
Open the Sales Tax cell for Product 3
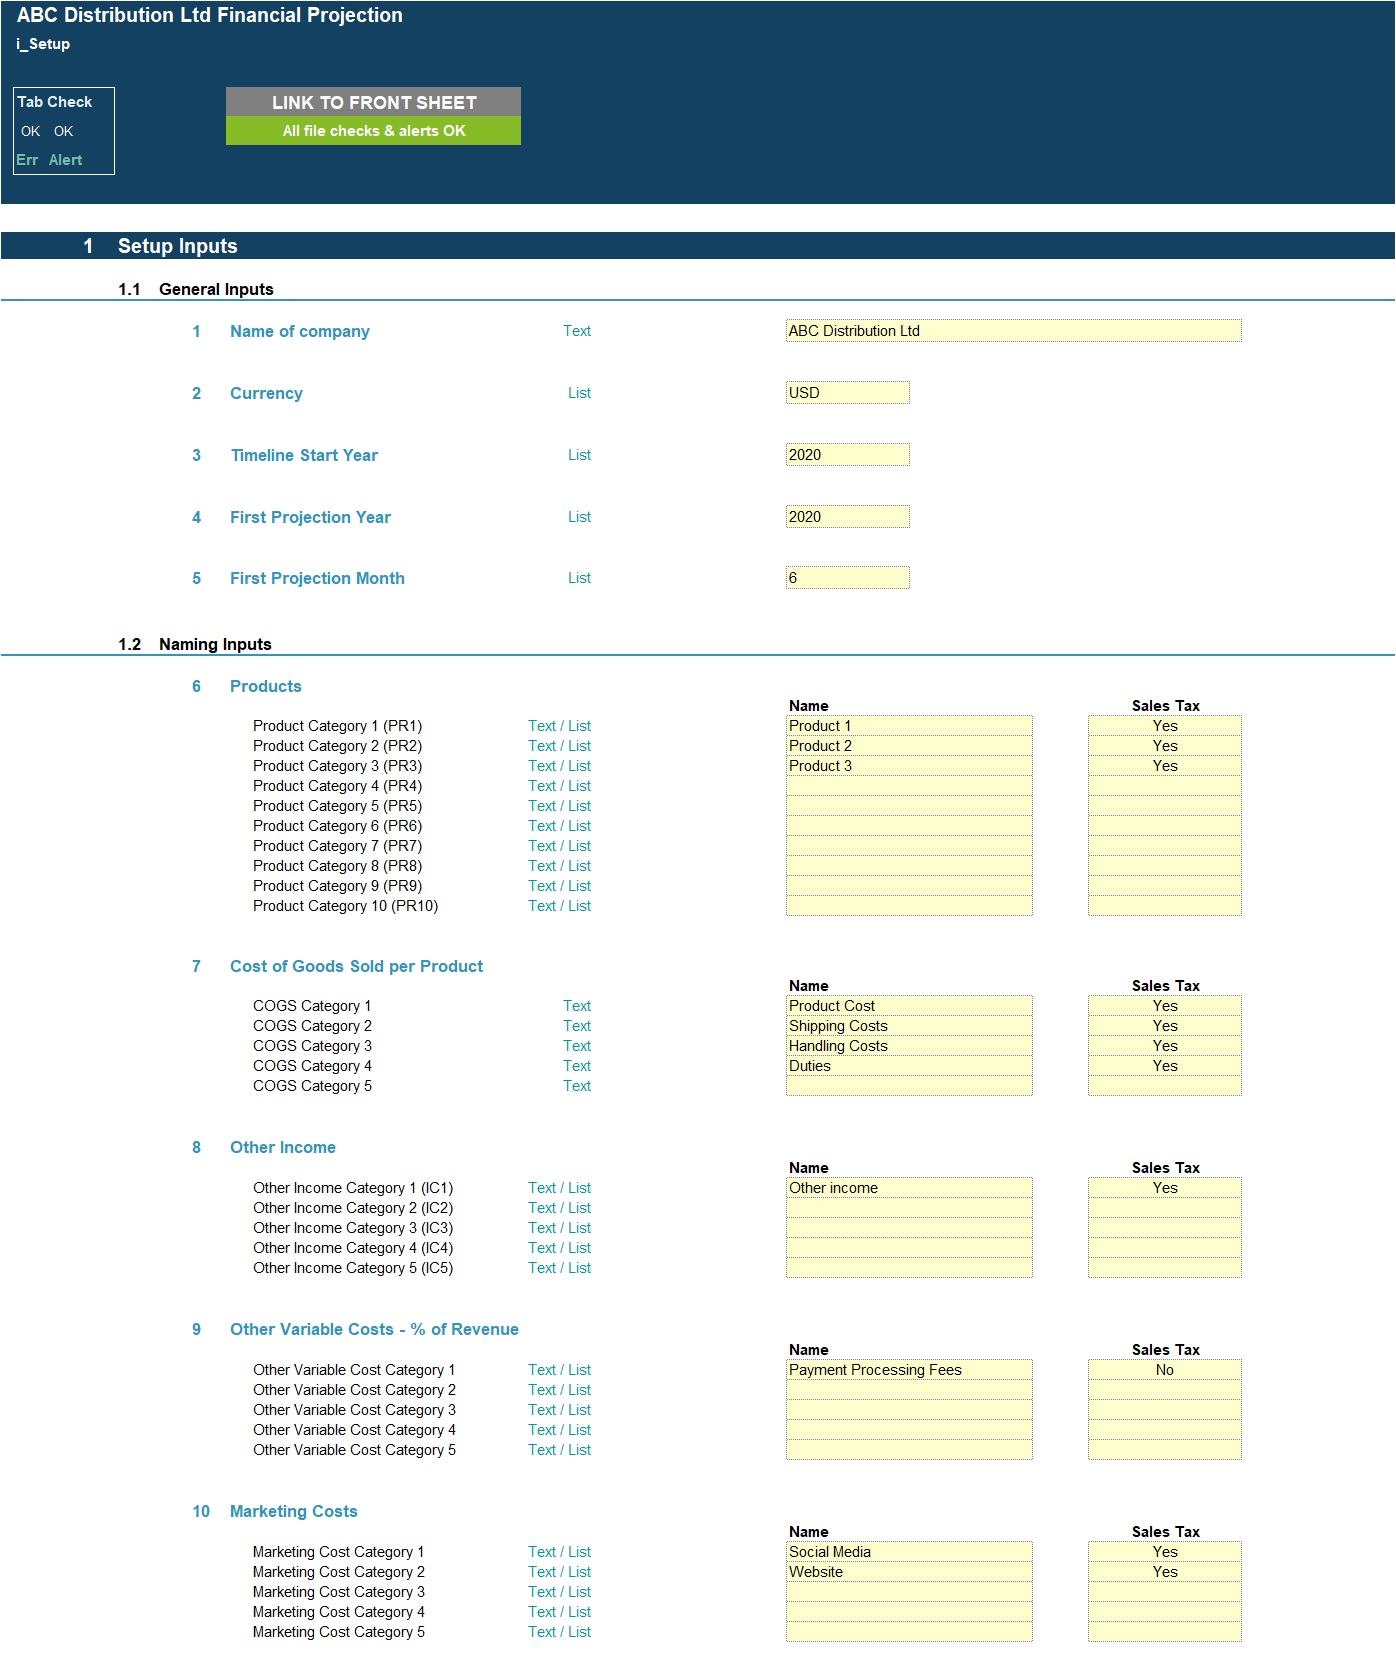click(x=1165, y=766)
